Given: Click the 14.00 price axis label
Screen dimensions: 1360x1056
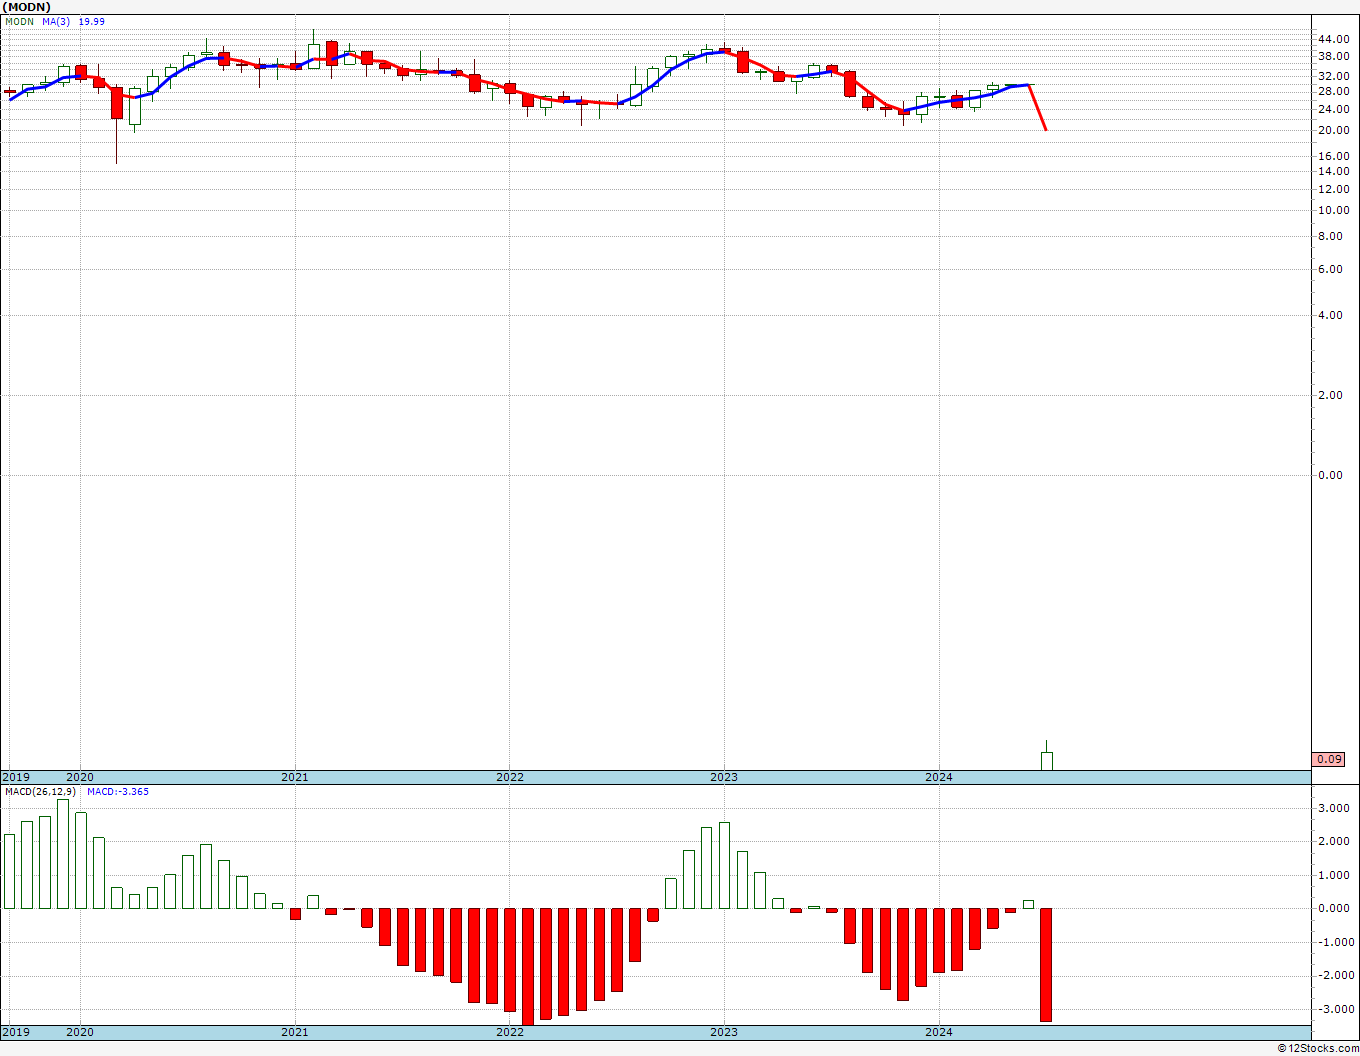Looking at the screenshot, I should pos(1334,171).
